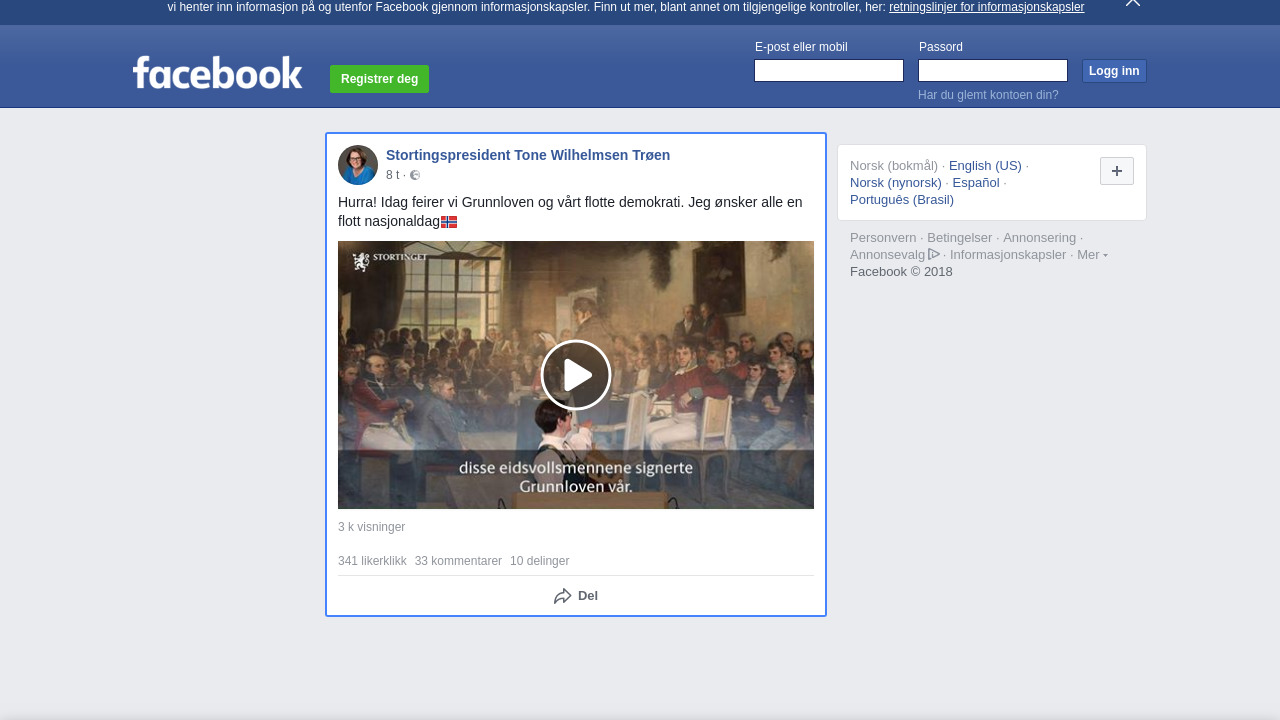This screenshot has height=720, width=1280.
Task: Click 341 likerklikk count
Action: coord(372,561)
